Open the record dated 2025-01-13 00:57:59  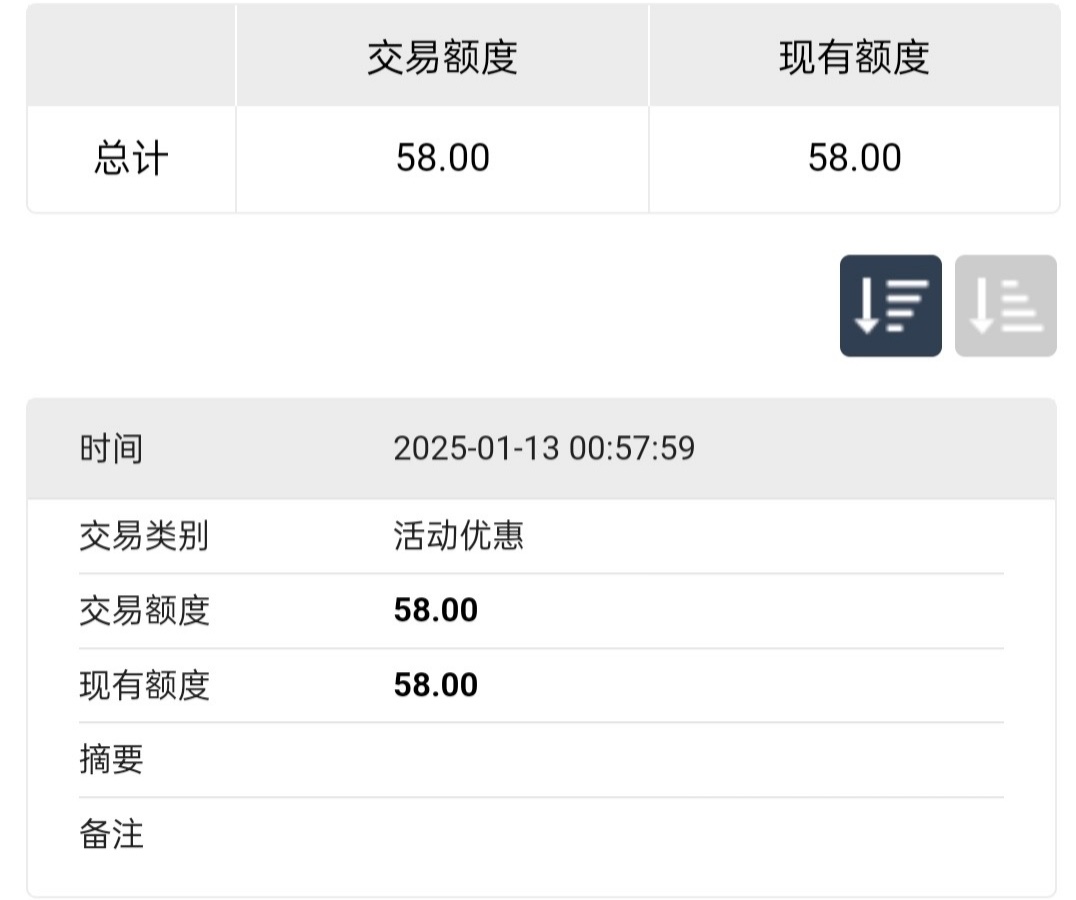pos(544,448)
